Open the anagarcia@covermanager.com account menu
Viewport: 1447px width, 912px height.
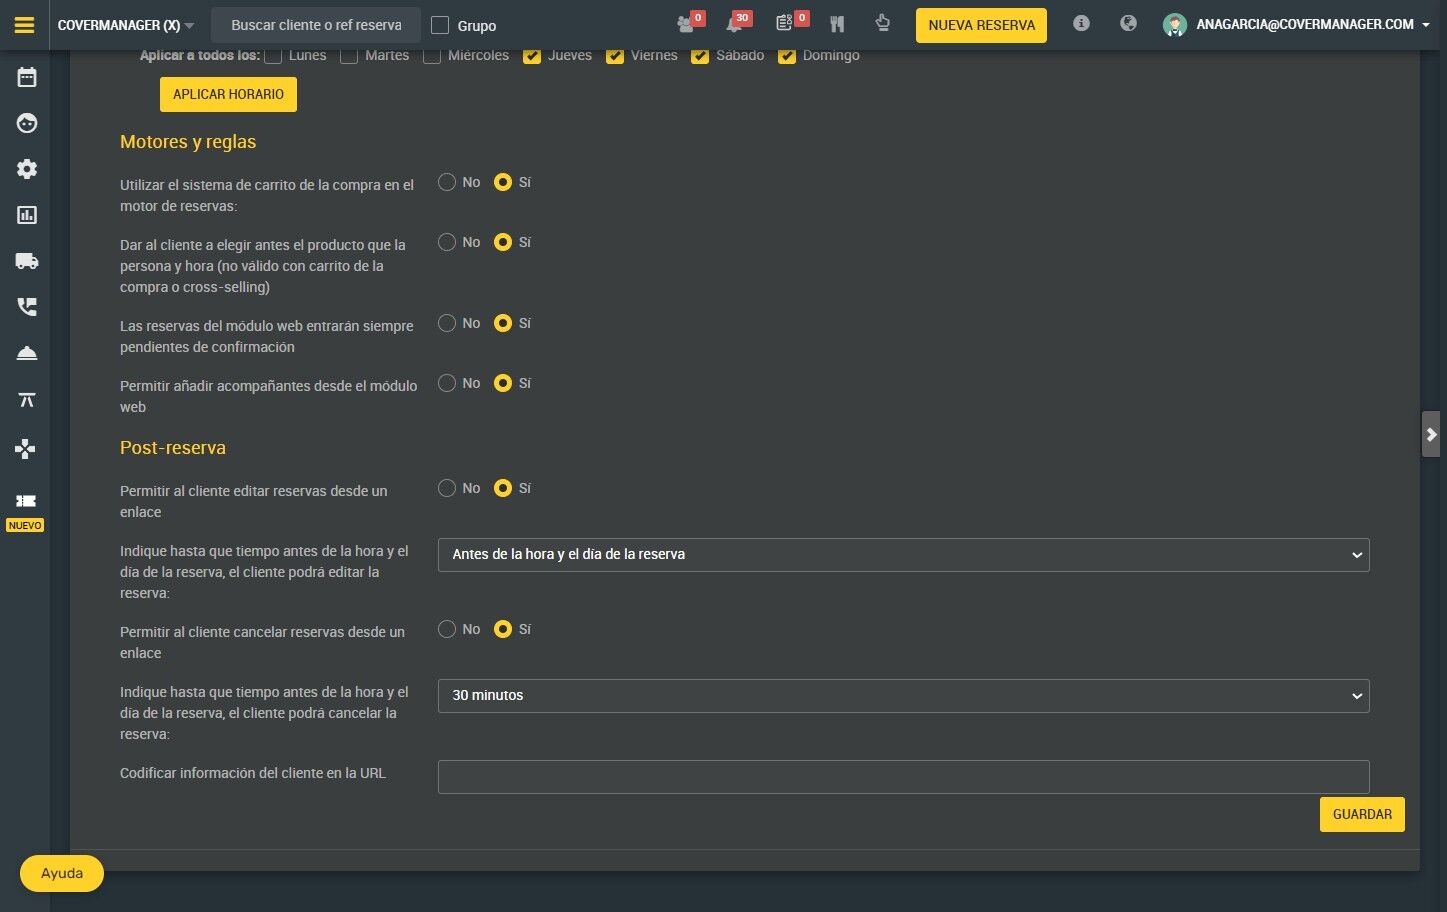pos(1297,24)
